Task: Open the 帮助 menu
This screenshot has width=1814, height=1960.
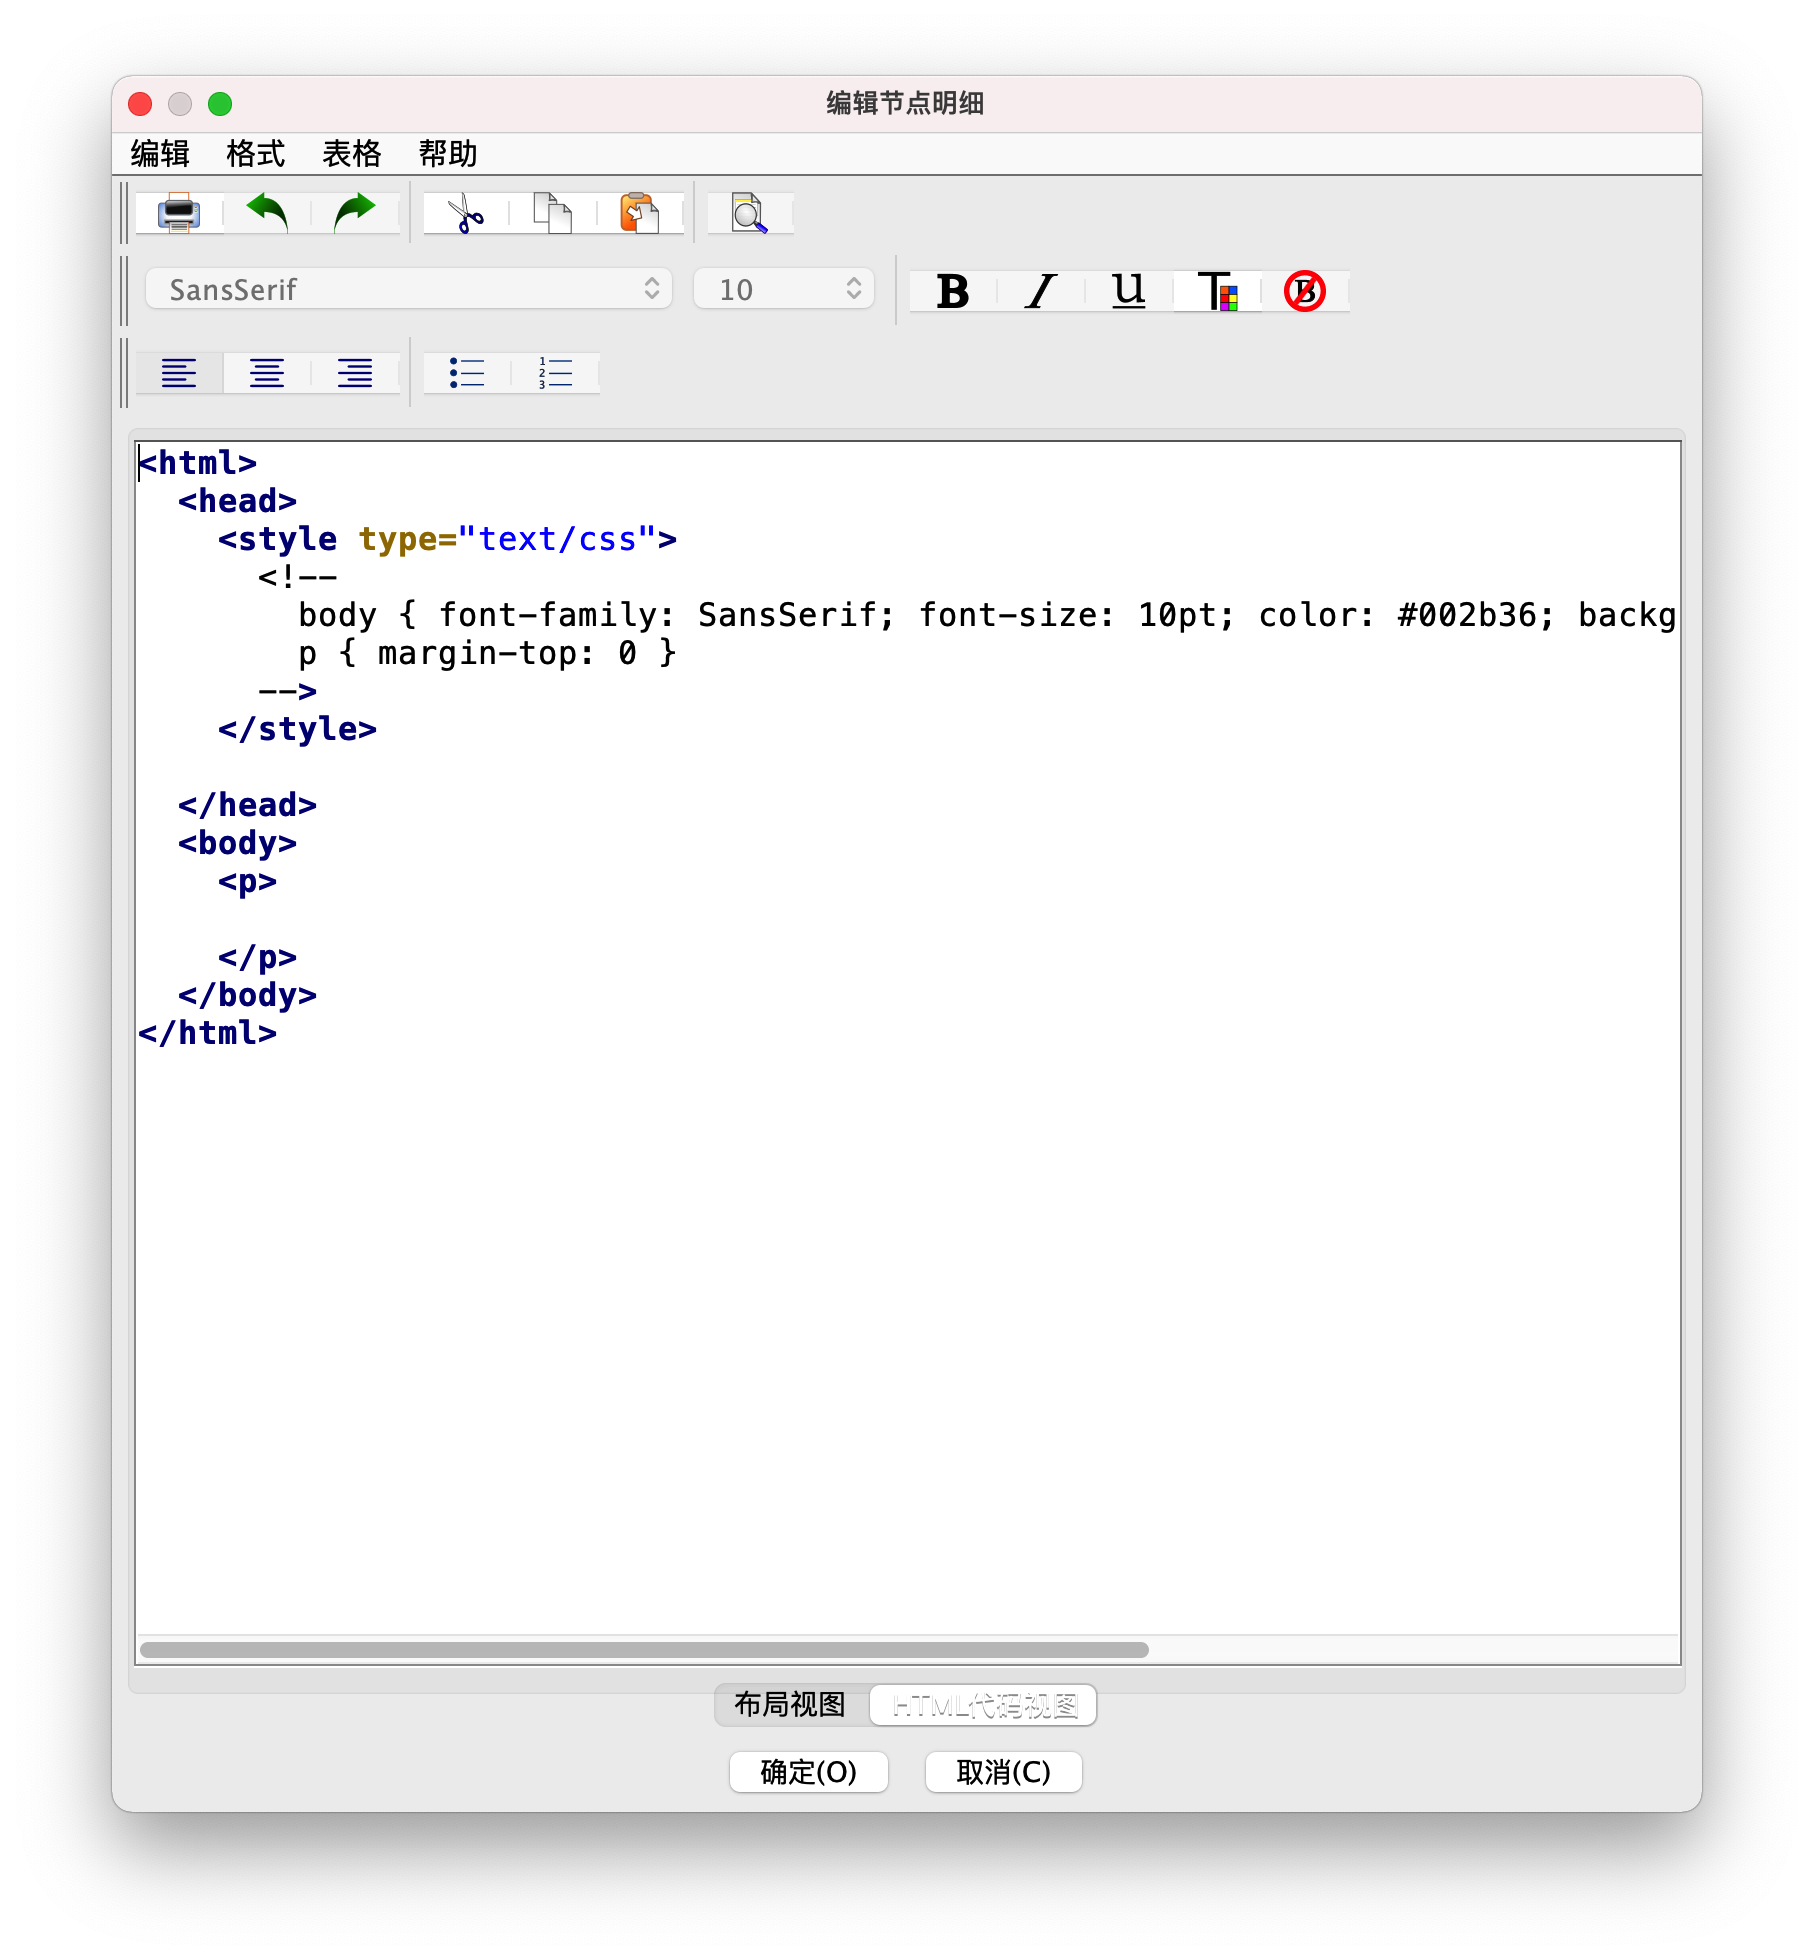Action: (x=448, y=154)
